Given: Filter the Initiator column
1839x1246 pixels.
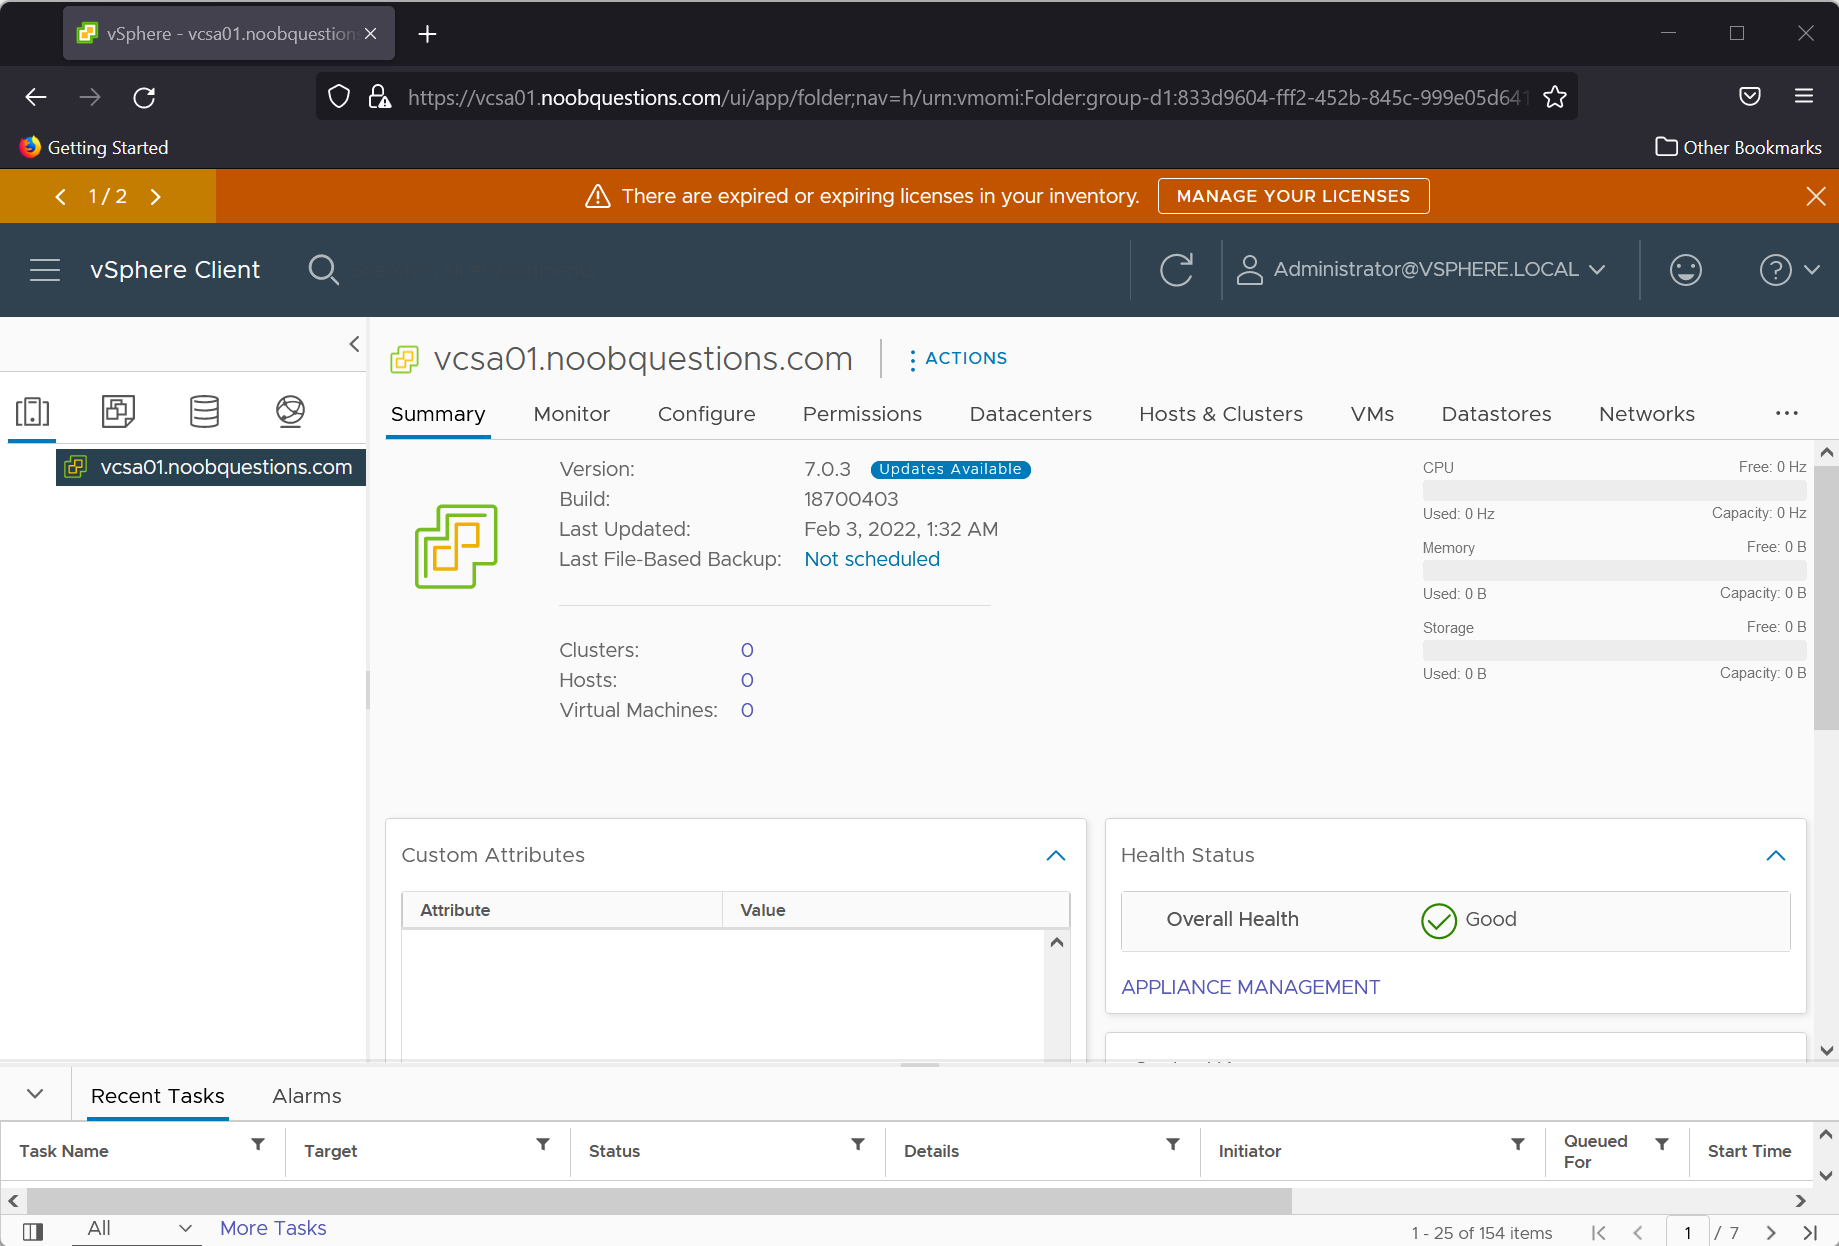Looking at the screenshot, I should (x=1518, y=1144).
